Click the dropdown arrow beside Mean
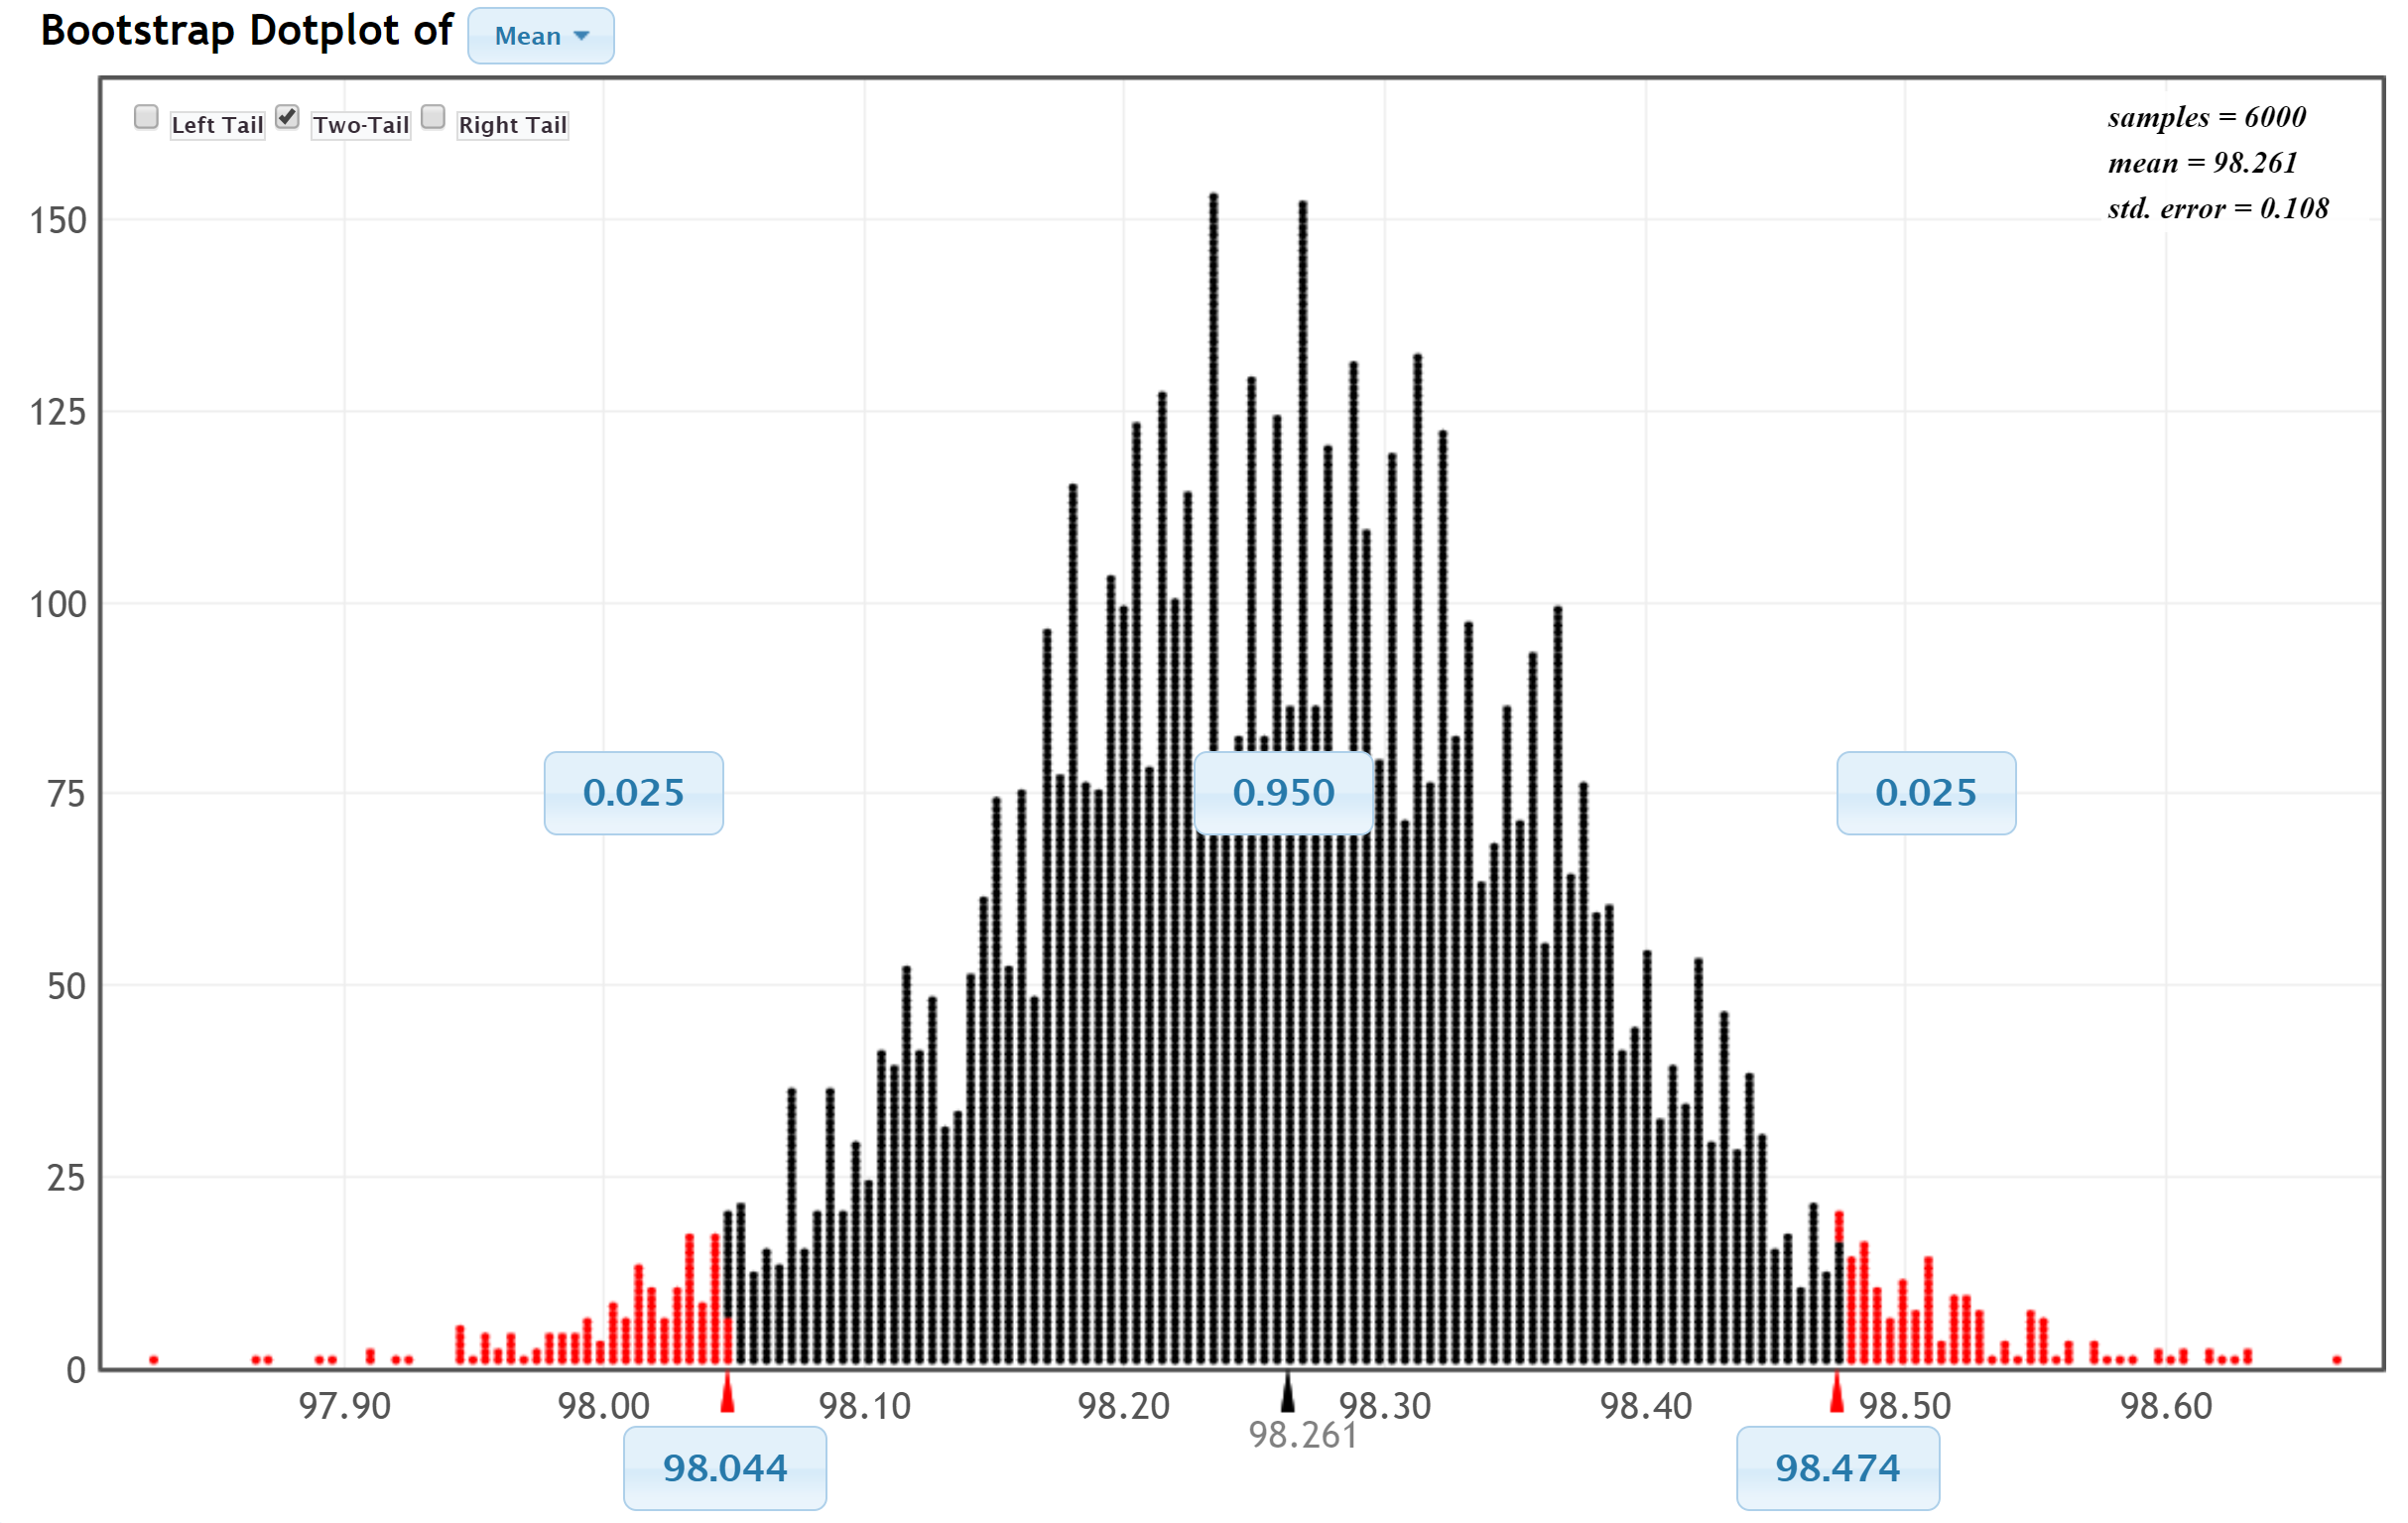2408x1523 pixels. pos(584,36)
